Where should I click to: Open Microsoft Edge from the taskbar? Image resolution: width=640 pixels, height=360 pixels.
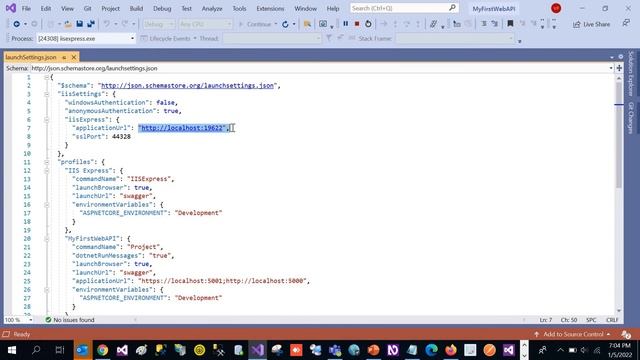[x=431, y=350]
